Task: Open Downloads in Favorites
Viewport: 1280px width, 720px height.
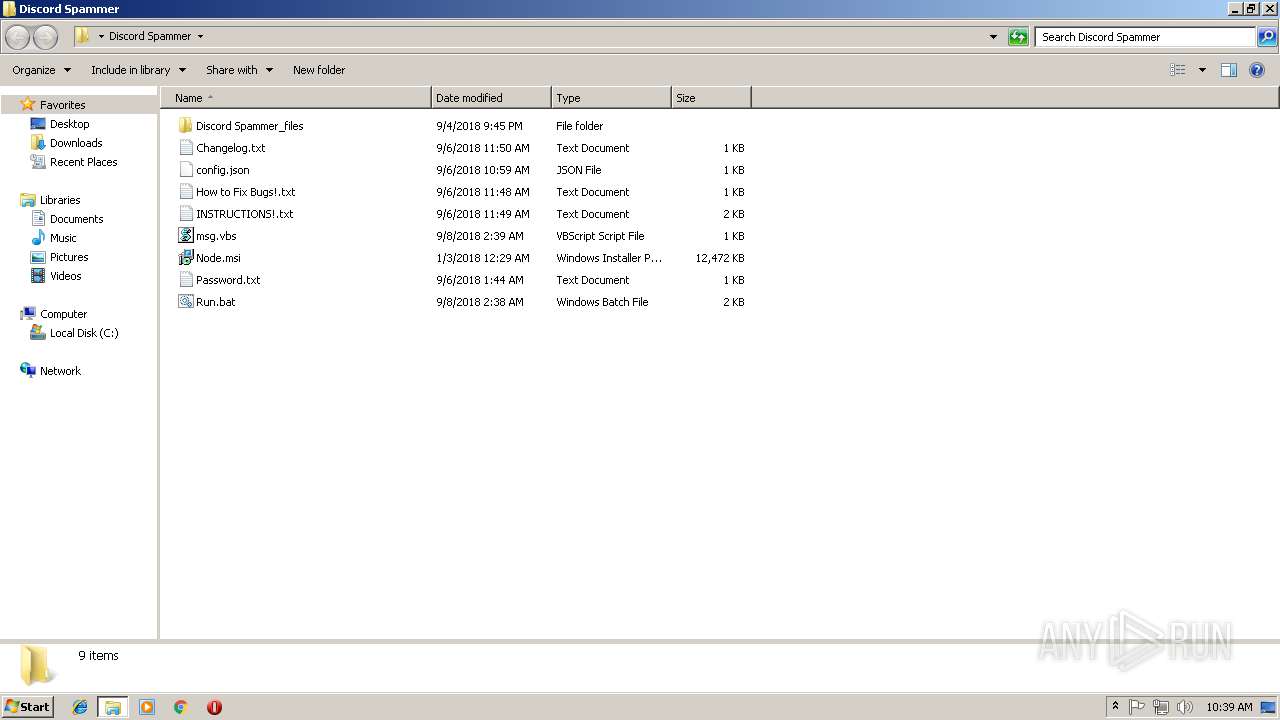Action: tap(76, 143)
